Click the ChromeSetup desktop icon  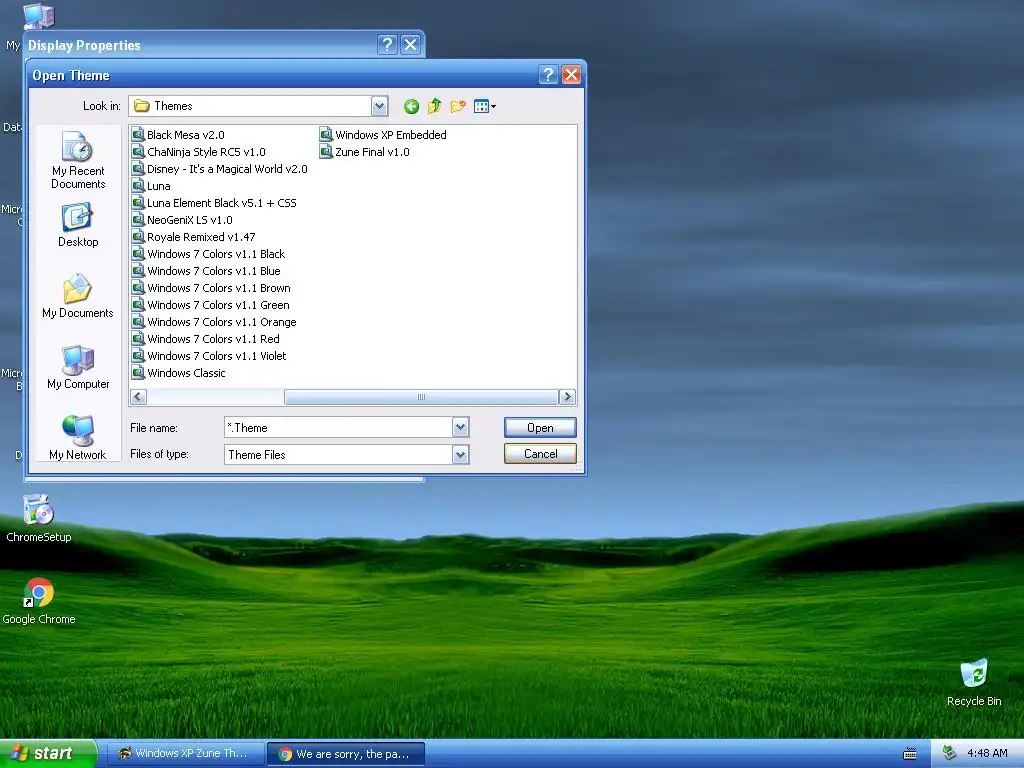(x=39, y=519)
